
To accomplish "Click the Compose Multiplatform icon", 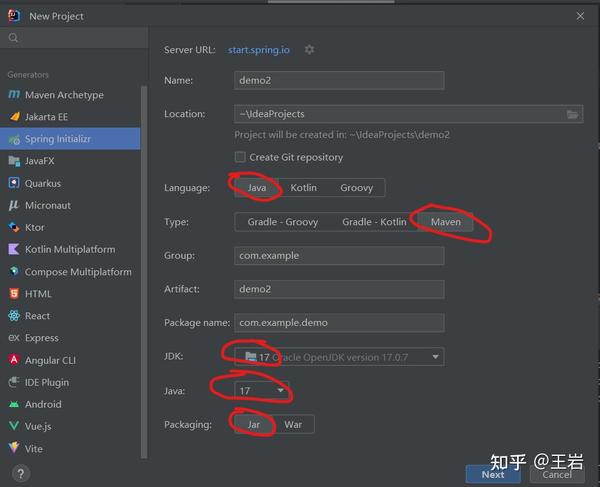I will coord(14,271).
